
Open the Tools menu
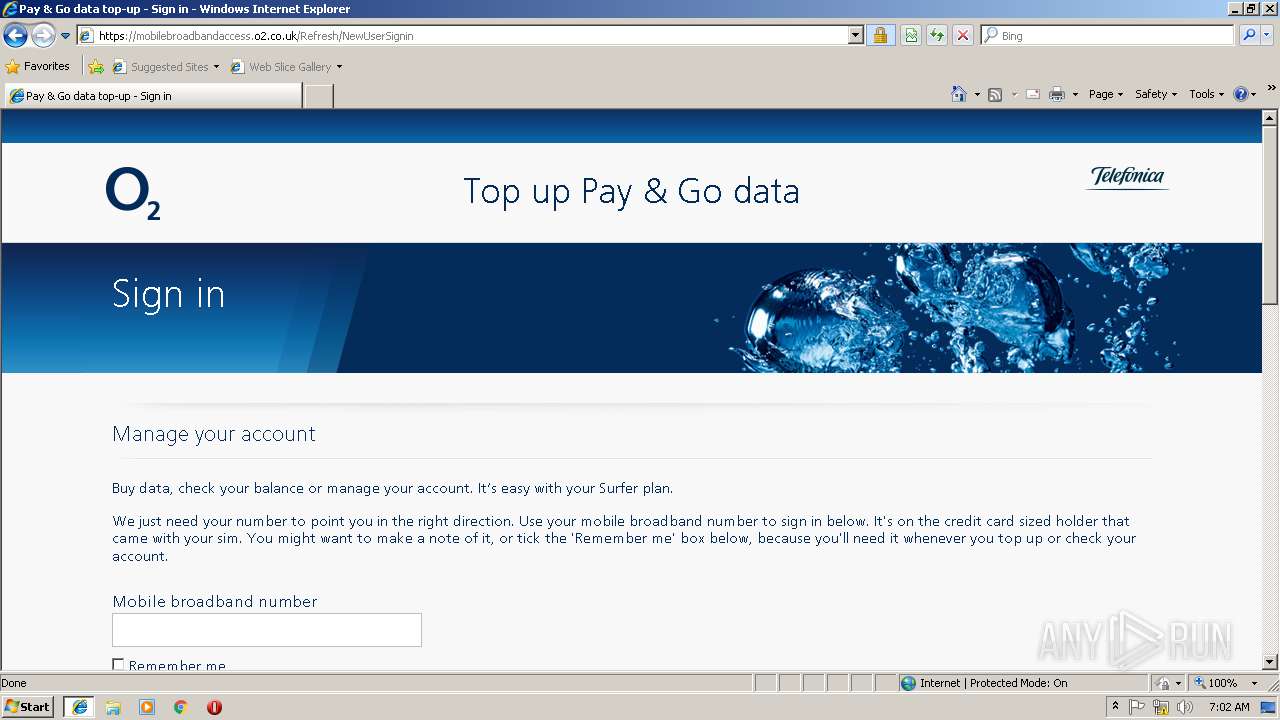(x=1206, y=94)
